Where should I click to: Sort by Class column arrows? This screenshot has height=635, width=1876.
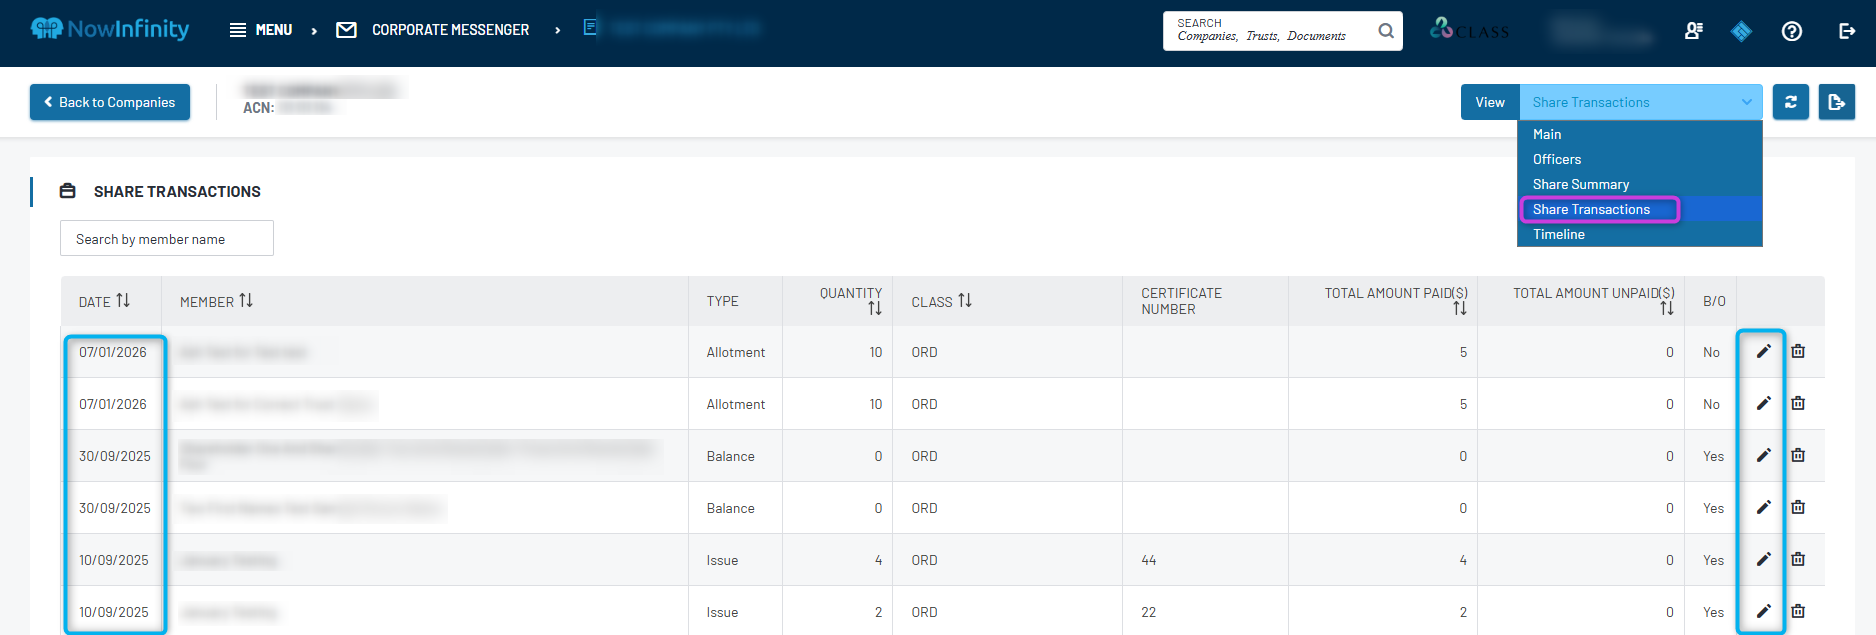tap(965, 300)
